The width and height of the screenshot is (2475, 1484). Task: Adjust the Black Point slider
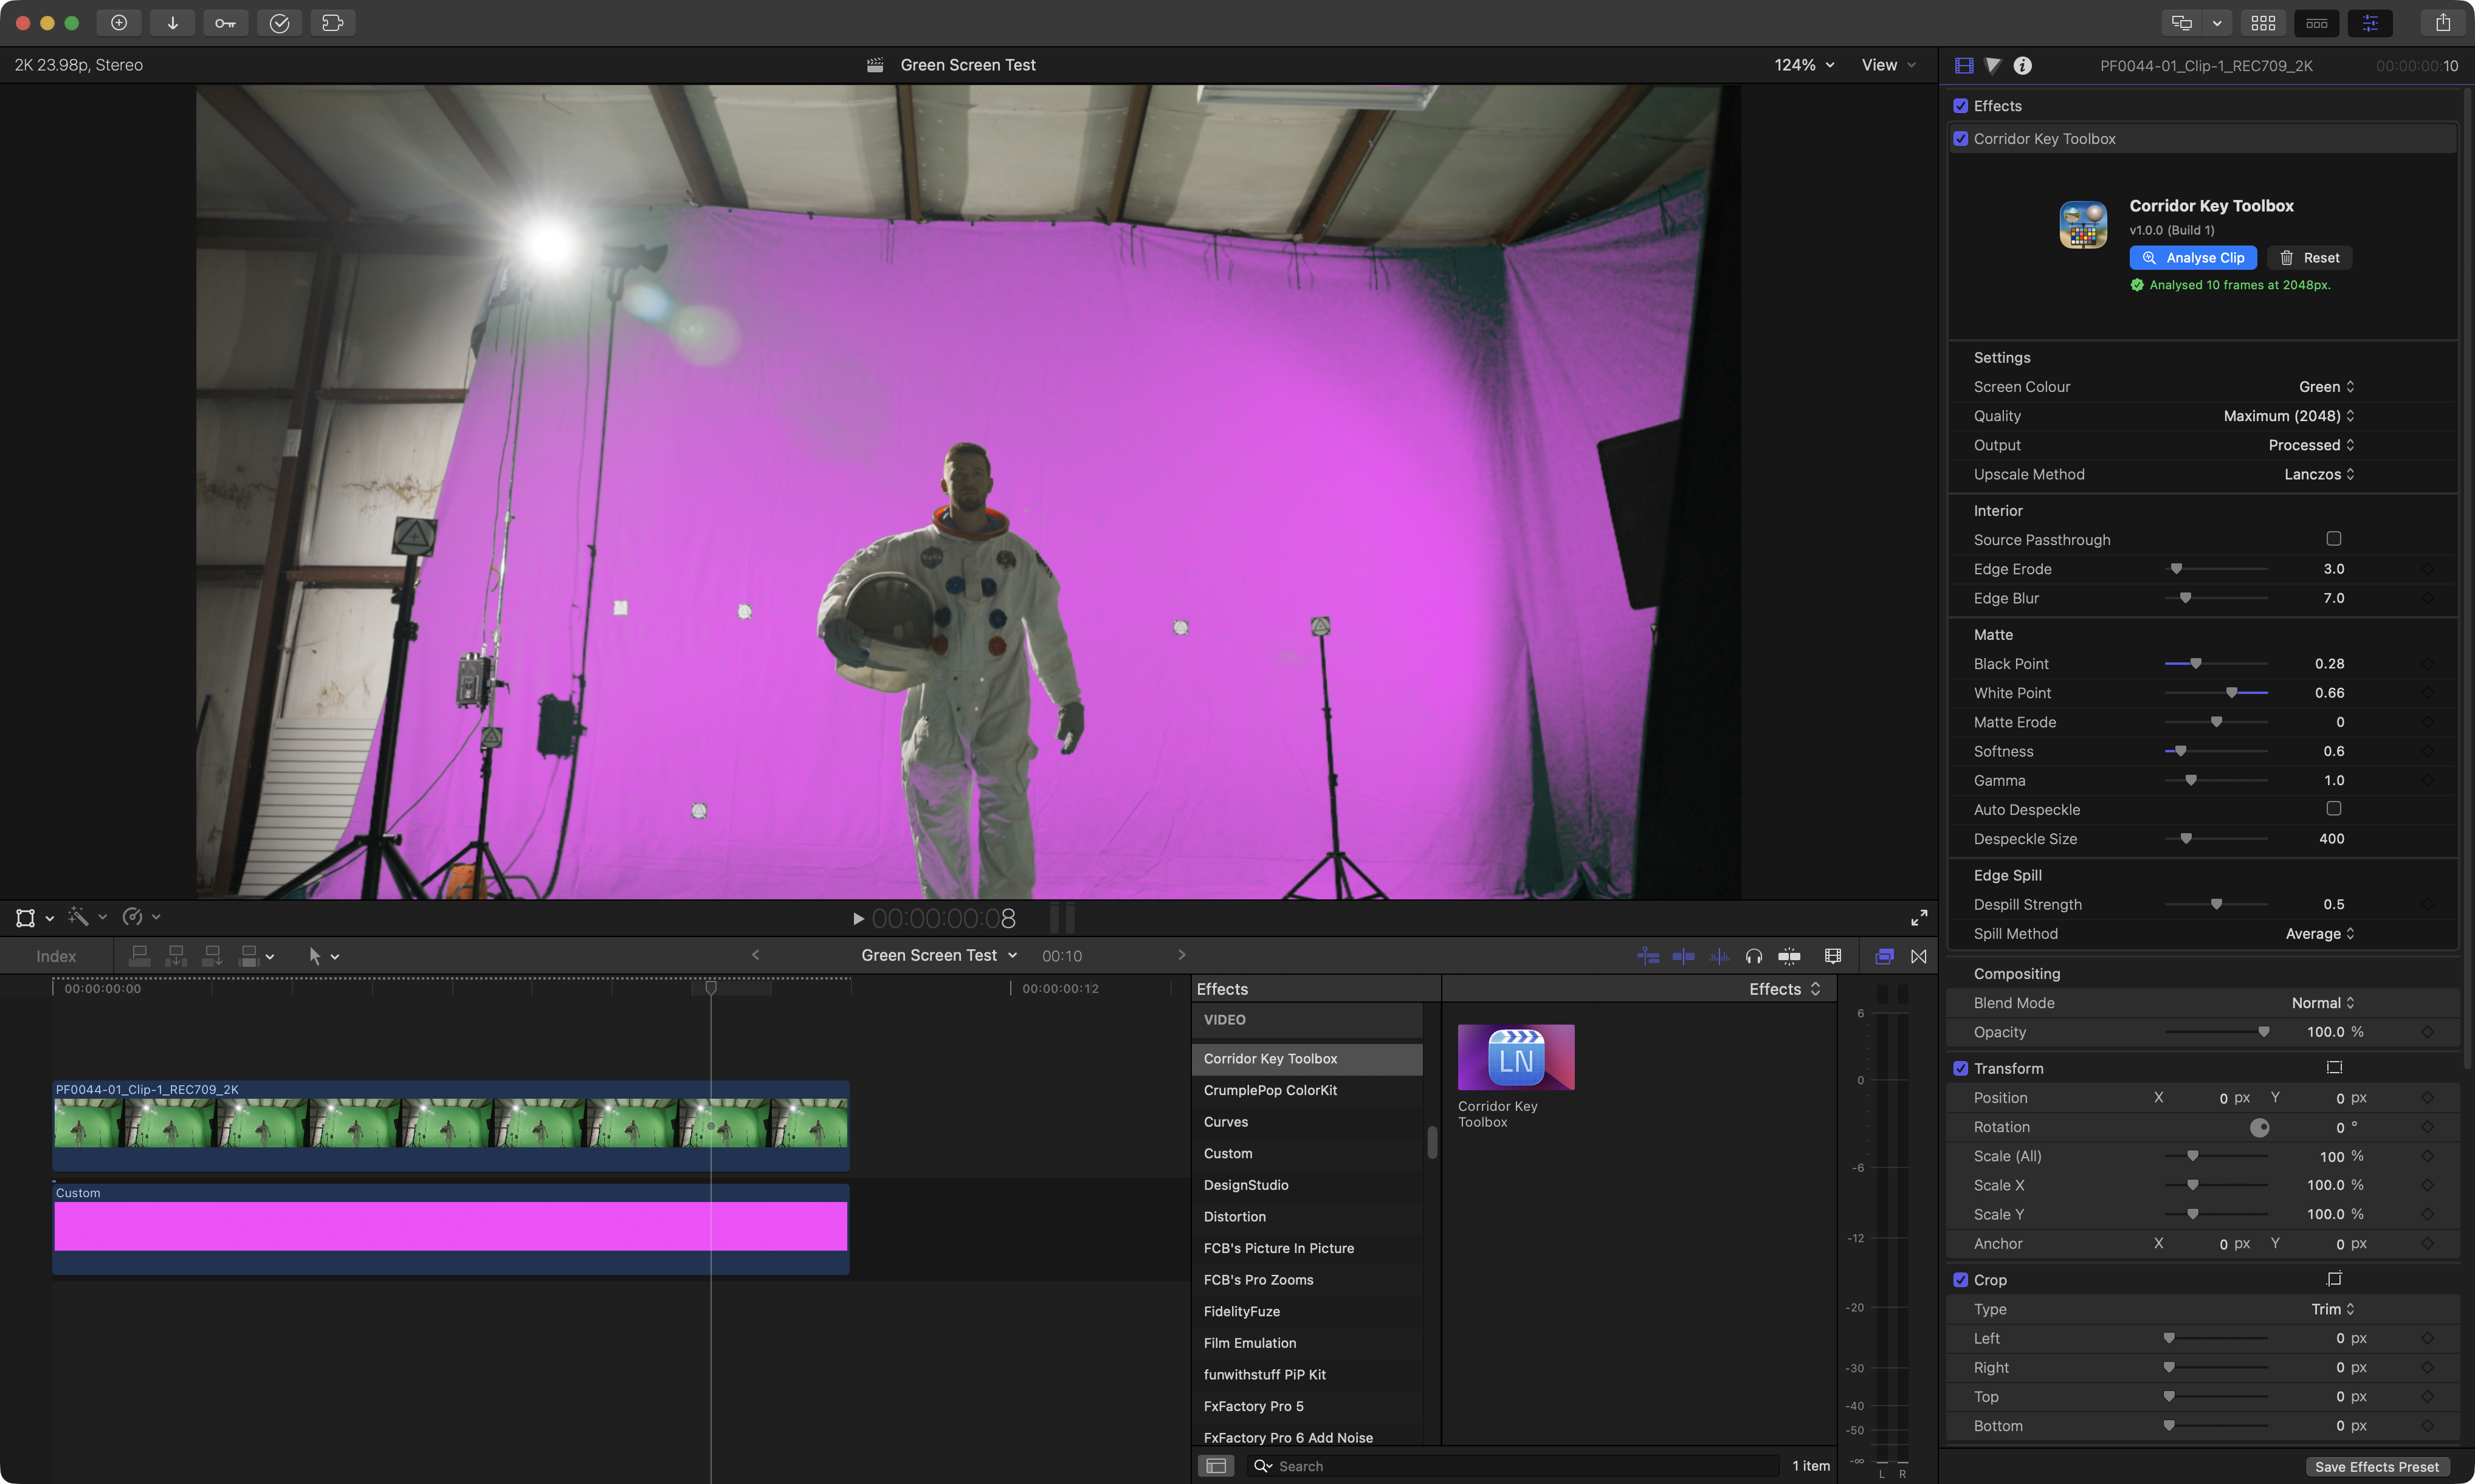coord(2195,664)
